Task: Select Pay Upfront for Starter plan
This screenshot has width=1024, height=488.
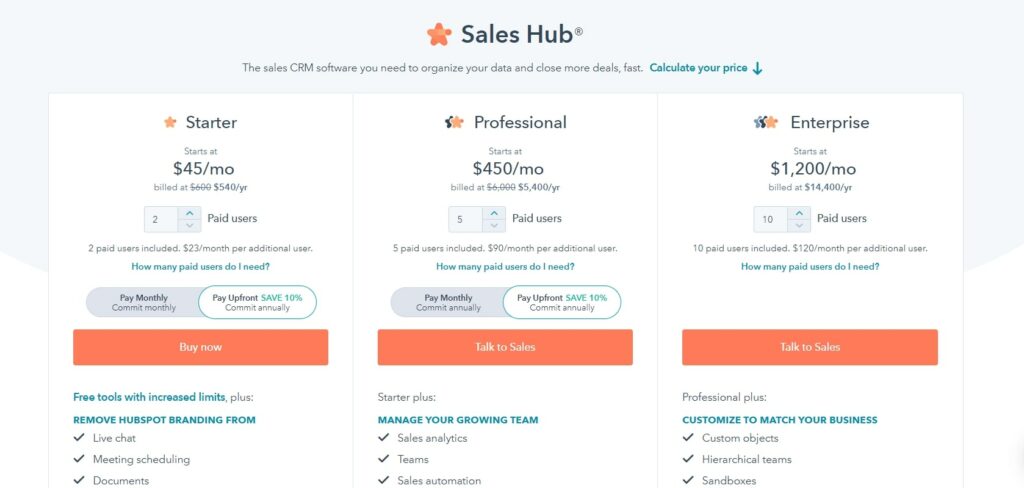Action: click(x=257, y=302)
